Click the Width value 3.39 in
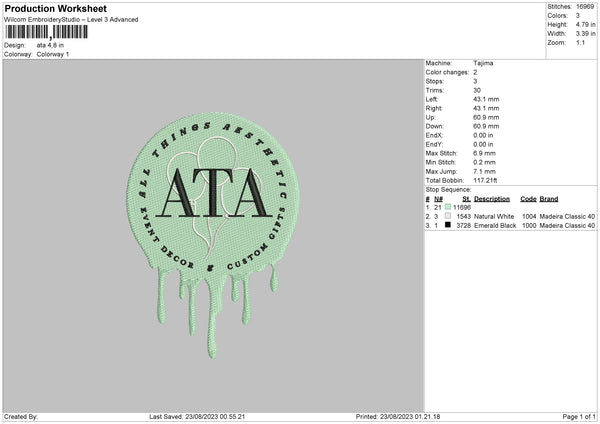The width and height of the screenshot is (600, 424). pyautogui.click(x=585, y=34)
